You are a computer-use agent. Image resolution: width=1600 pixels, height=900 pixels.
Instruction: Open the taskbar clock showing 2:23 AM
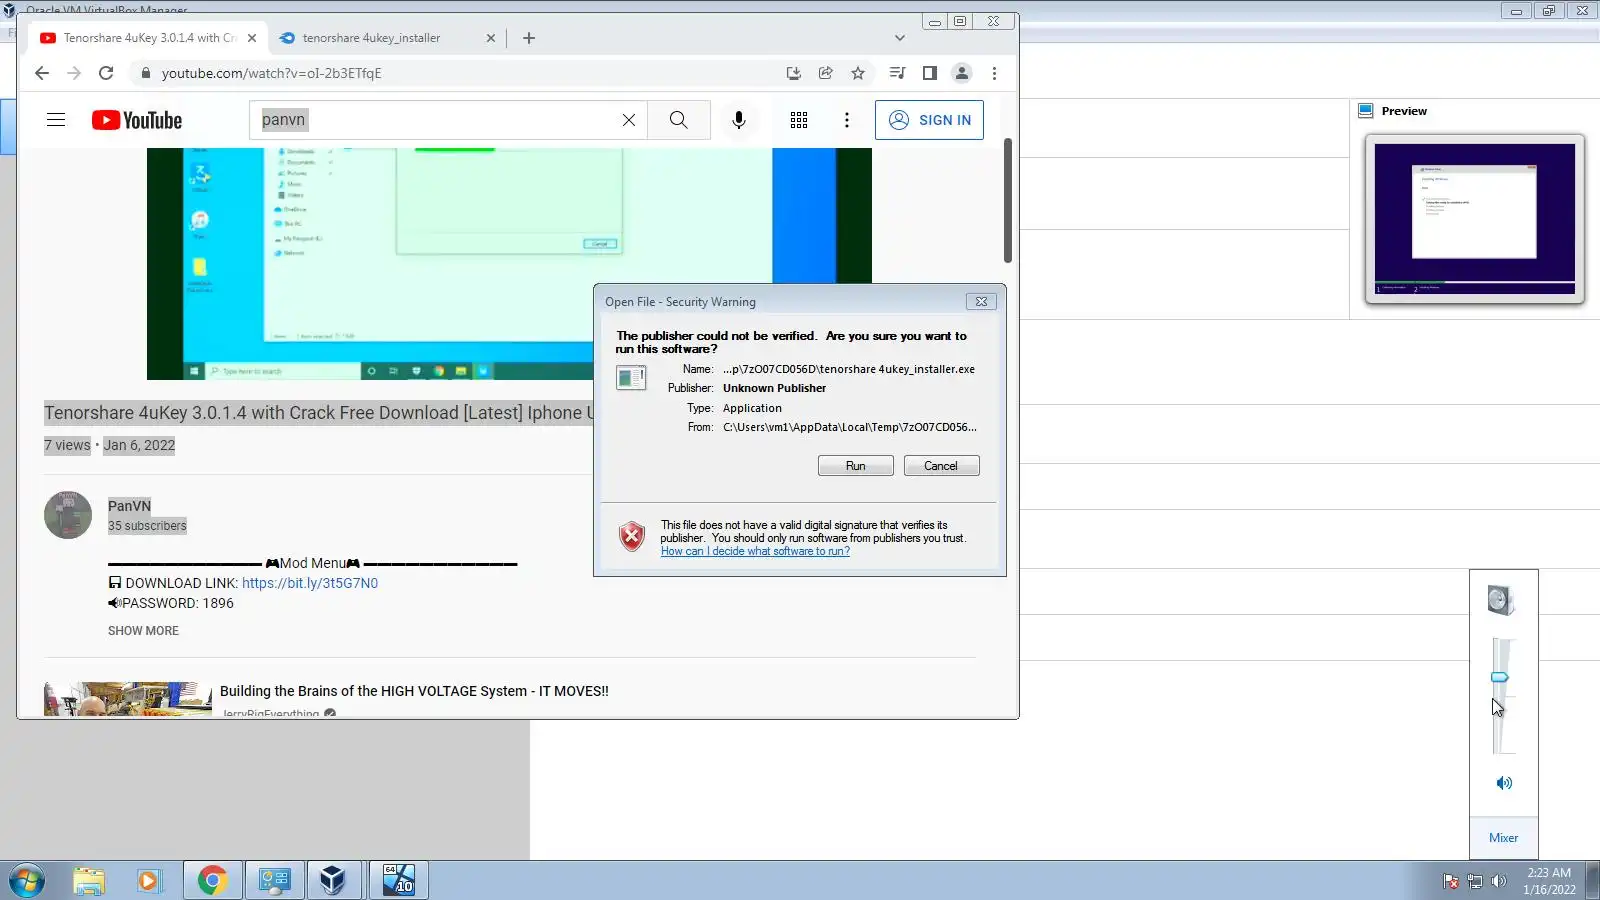[x=1549, y=881]
